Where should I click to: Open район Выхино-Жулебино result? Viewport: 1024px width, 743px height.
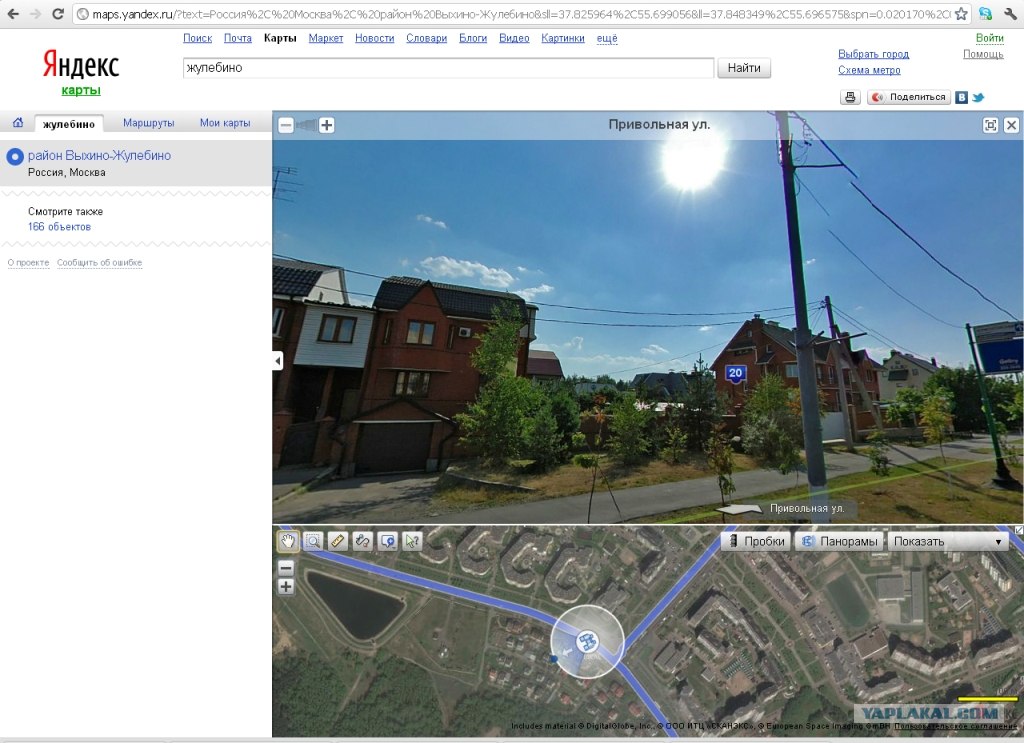[99, 156]
